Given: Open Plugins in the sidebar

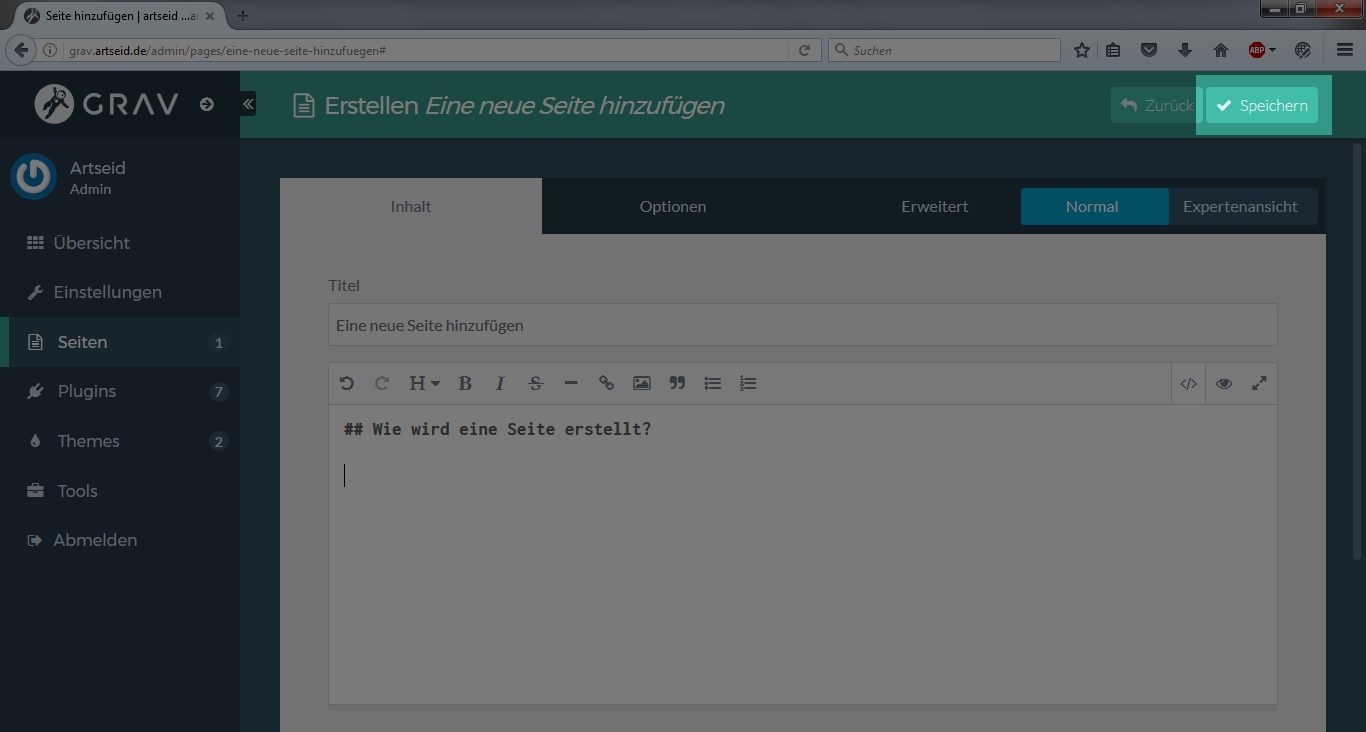Looking at the screenshot, I should point(87,392).
